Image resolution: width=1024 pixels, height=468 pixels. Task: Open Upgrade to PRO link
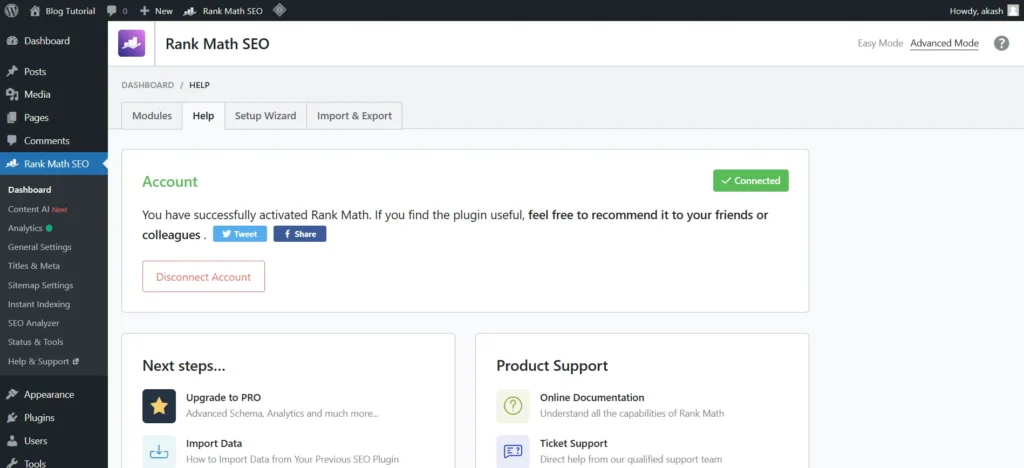pyautogui.click(x=223, y=398)
